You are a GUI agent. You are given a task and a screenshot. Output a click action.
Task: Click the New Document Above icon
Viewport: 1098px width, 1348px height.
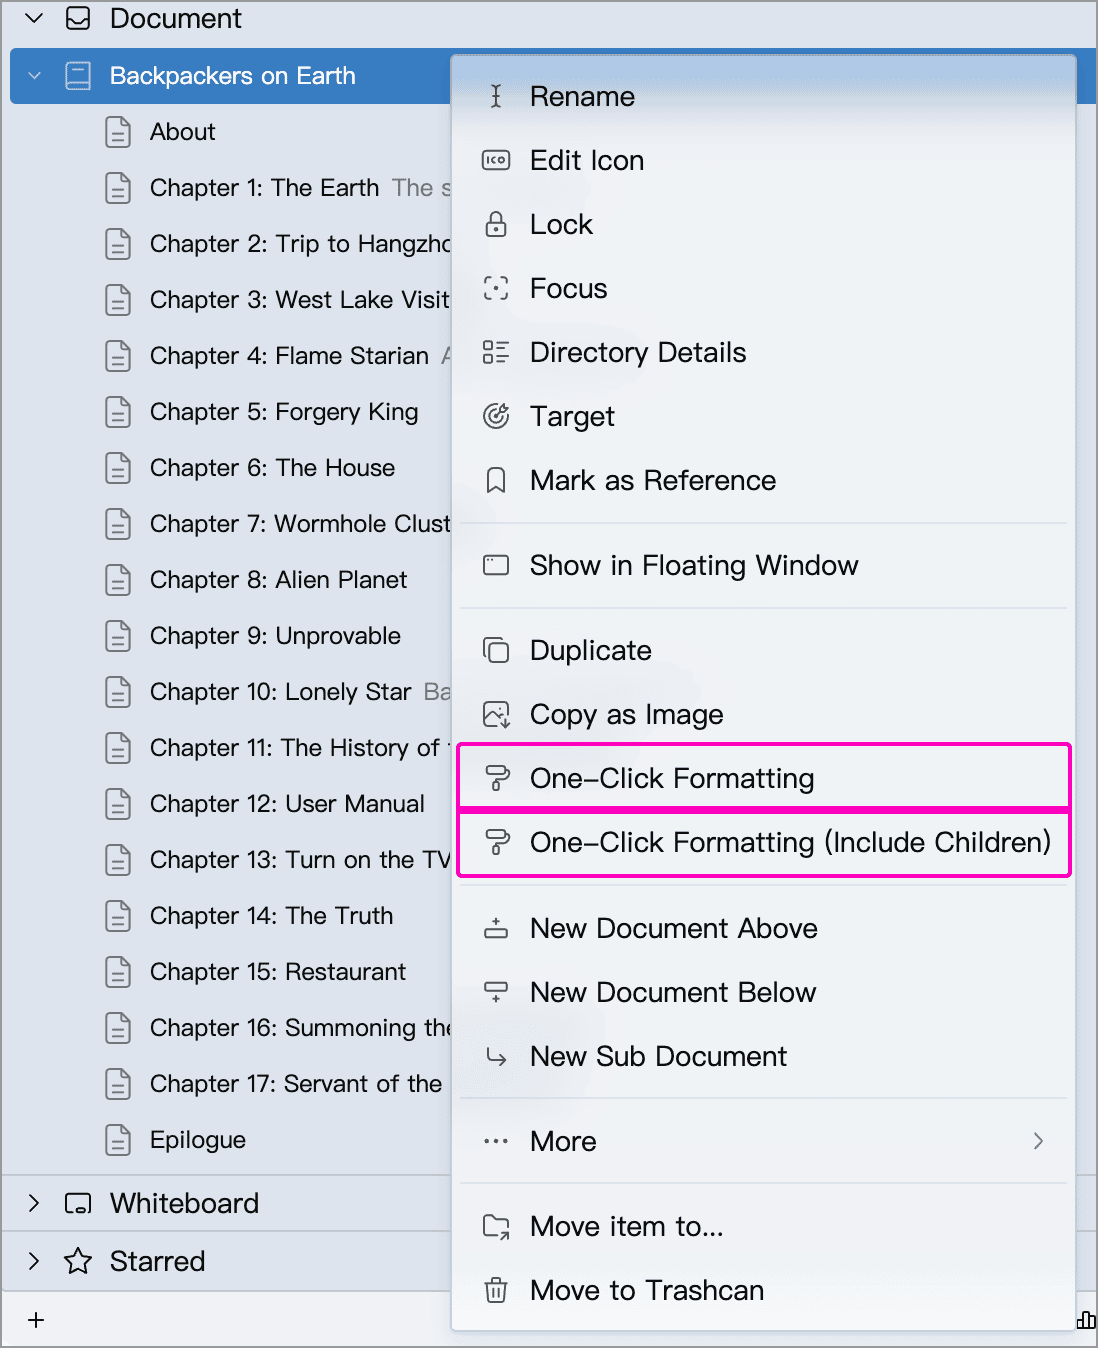(496, 928)
